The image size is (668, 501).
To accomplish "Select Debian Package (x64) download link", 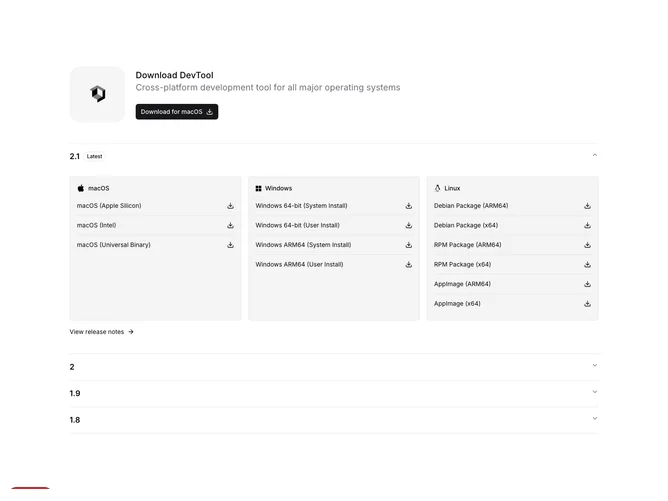I will click(513, 225).
